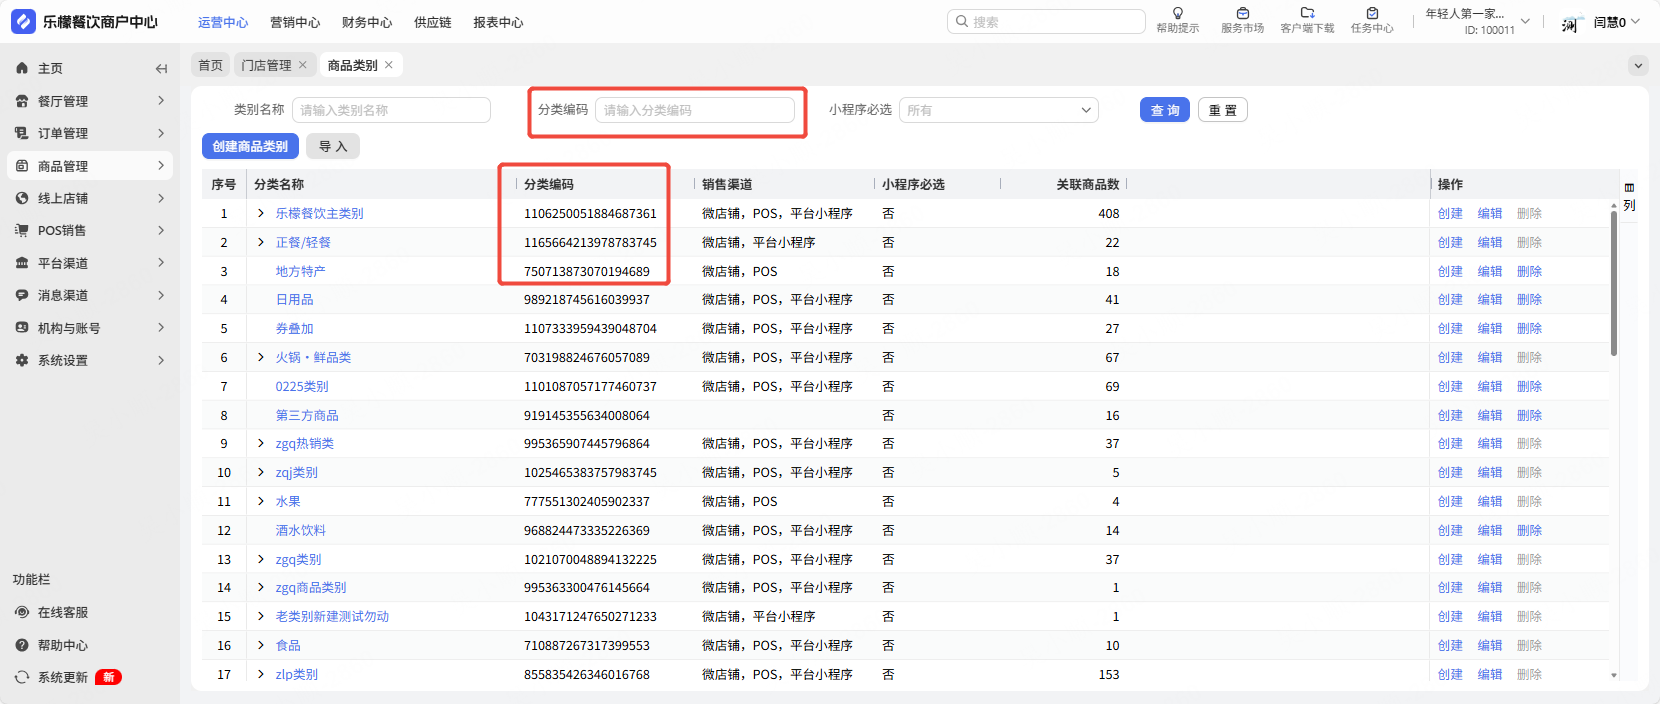
Task: Click the 机构与账号 icon in sidebar
Action: pyautogui.click(x=22, y=328)
